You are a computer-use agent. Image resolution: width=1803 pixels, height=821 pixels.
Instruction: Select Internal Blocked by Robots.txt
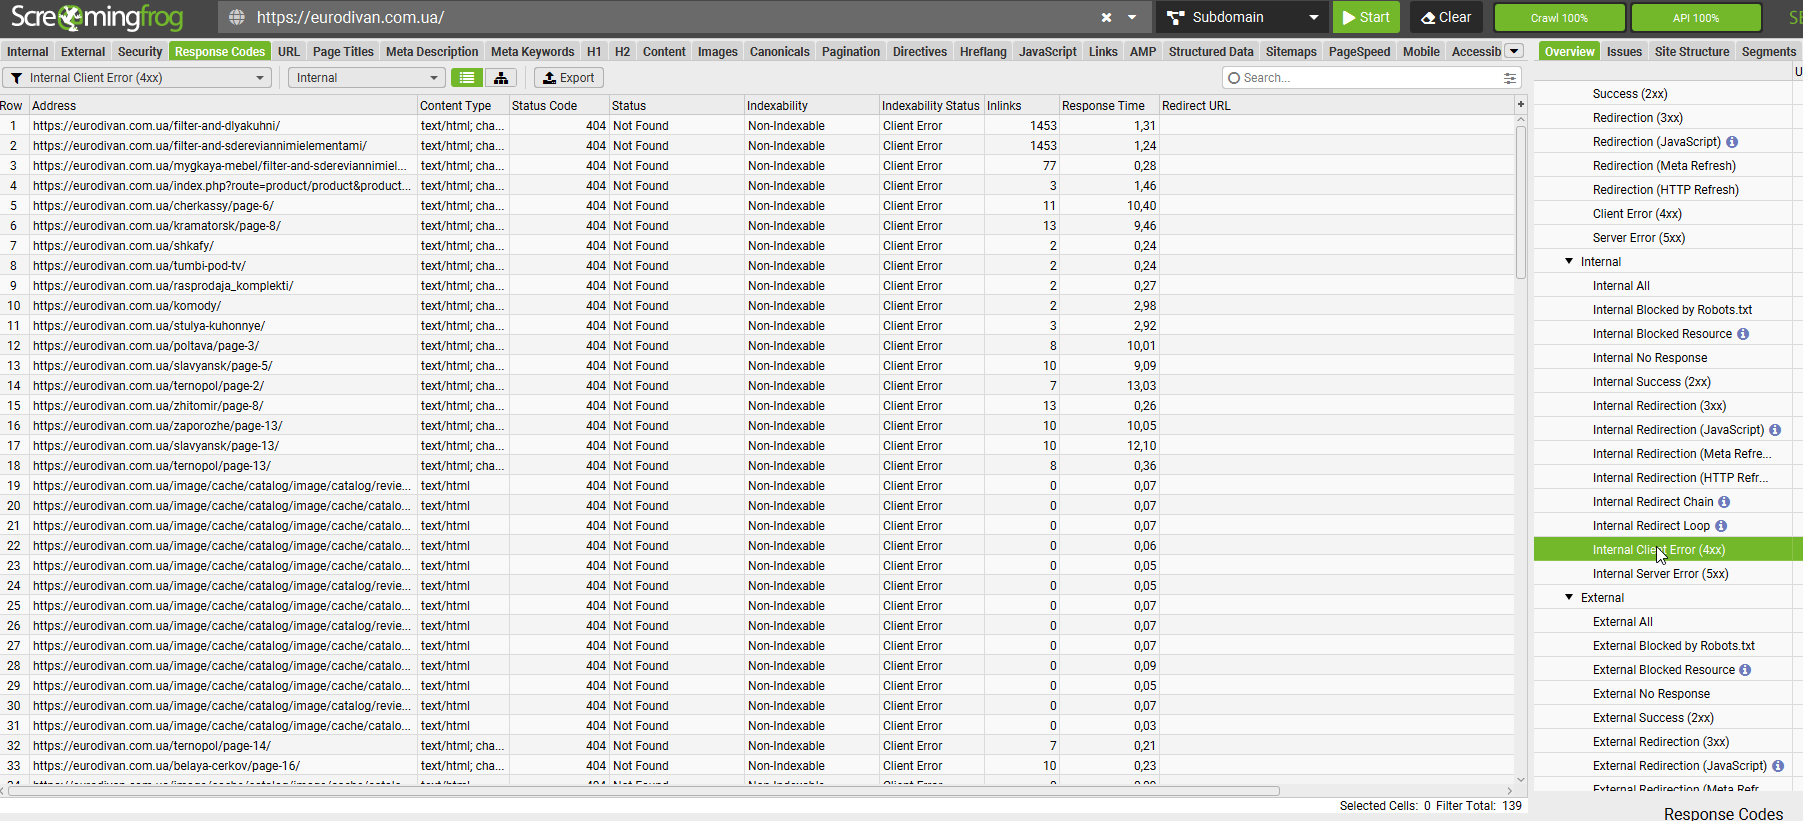pos(1672,310)
